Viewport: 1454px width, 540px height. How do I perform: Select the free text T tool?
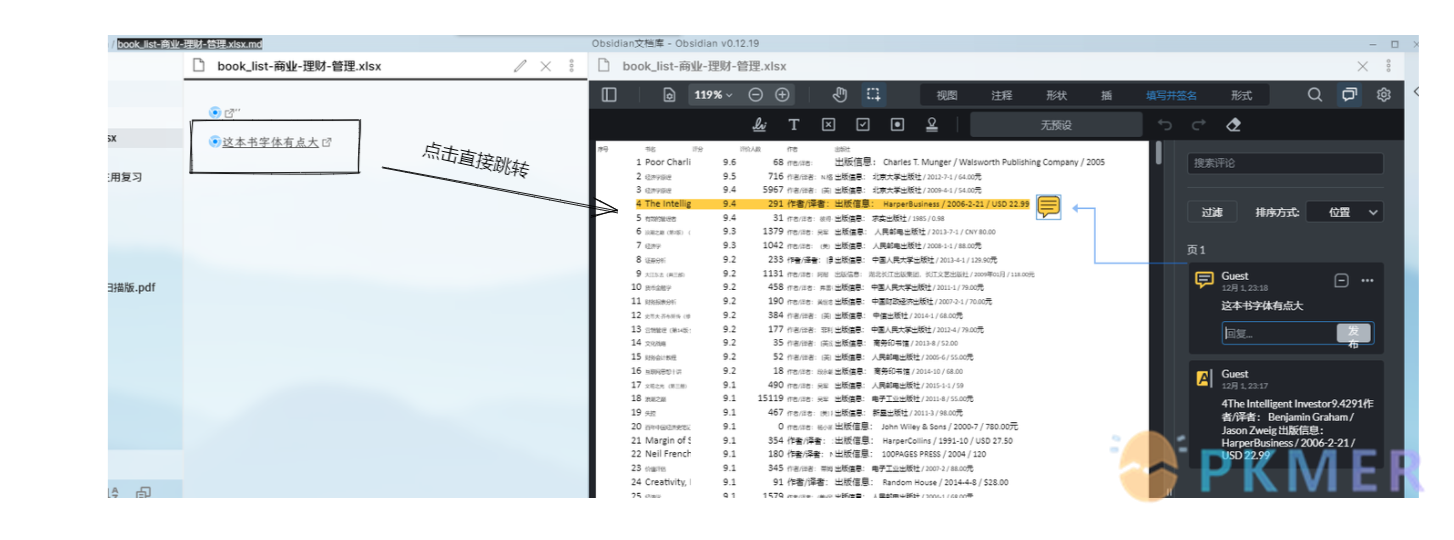coord(794,125)
